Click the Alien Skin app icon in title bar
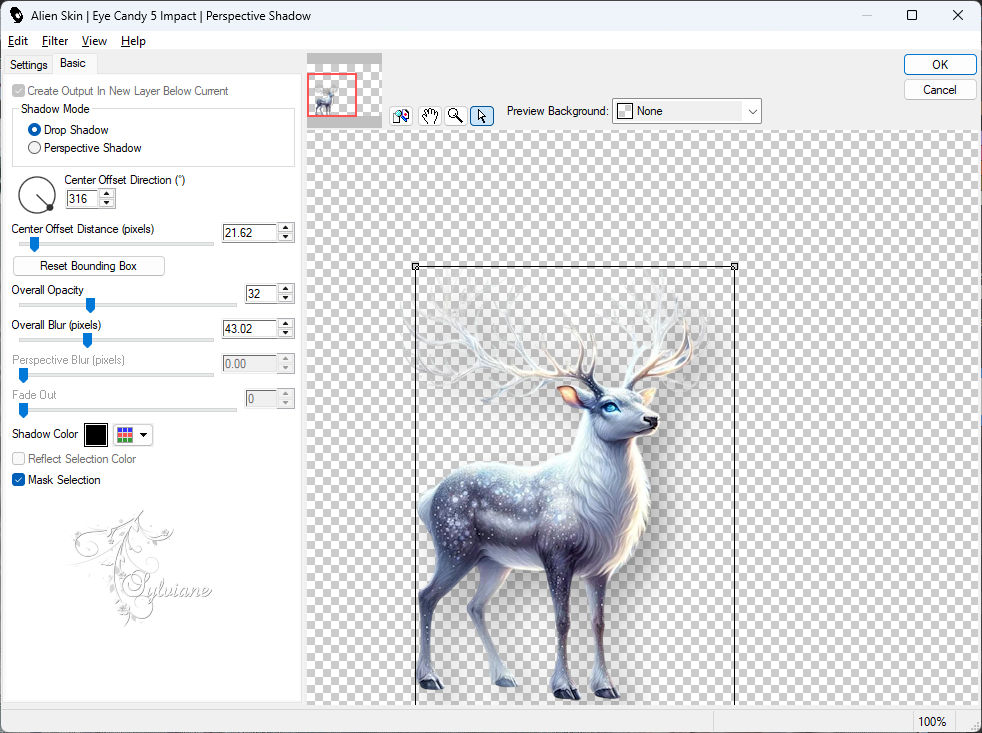Image resolution: width=982 pixels, height=733 pixels. 16,15
